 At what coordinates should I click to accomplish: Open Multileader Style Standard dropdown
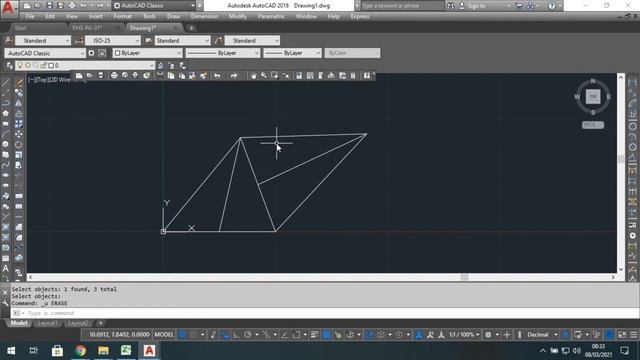point(252,40)
